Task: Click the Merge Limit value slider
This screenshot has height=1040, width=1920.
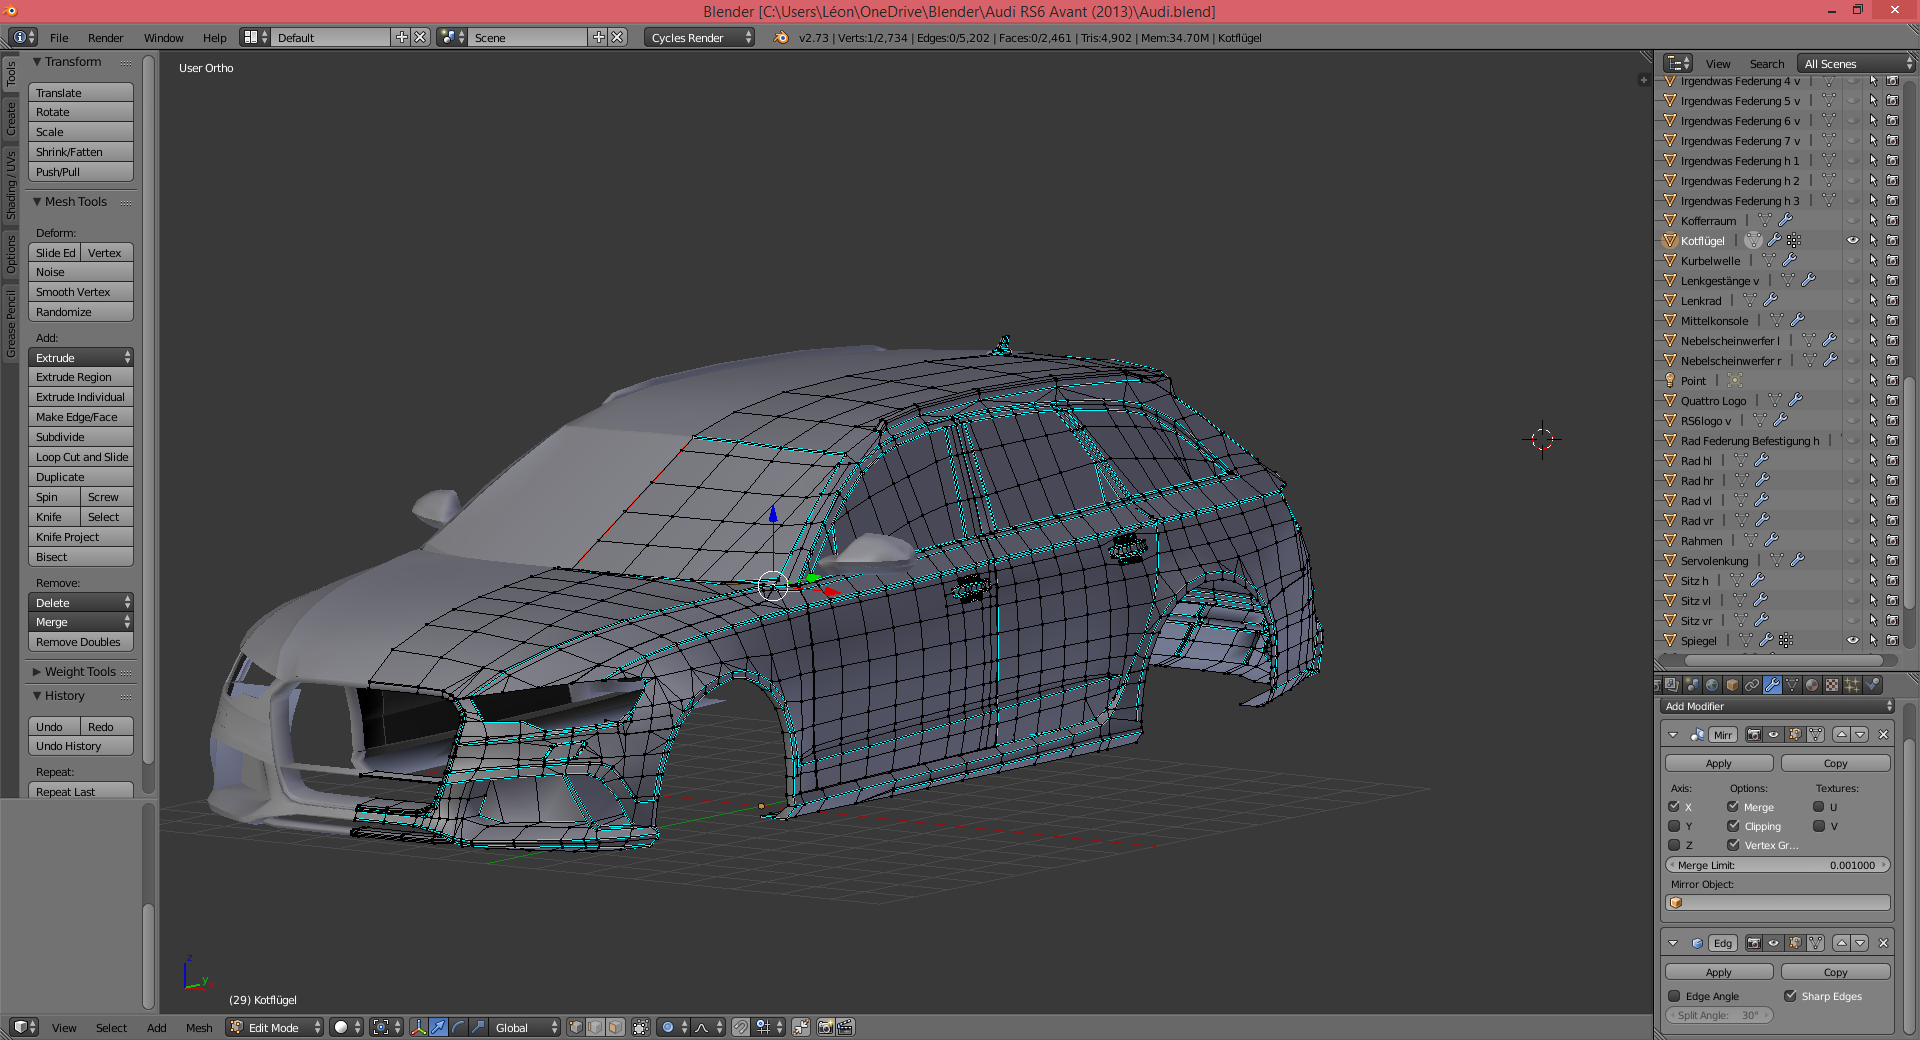Action: point(1777,865)
